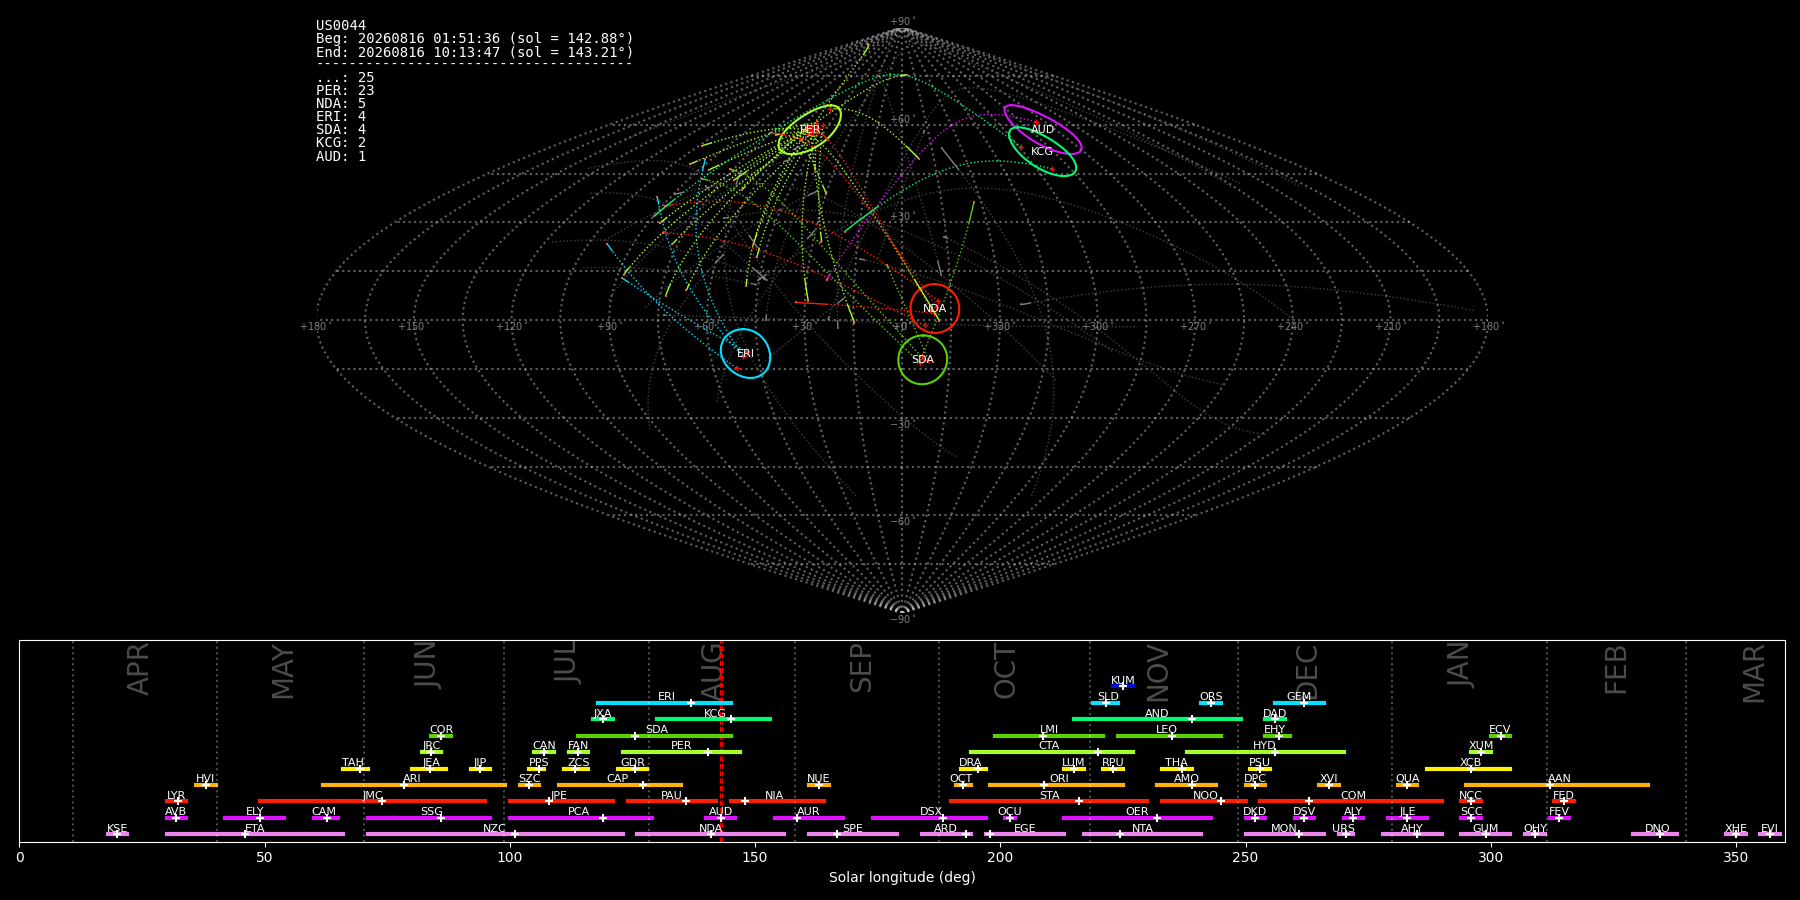
Task: Click the ETA shower bar in May
Action: (255, 834)
